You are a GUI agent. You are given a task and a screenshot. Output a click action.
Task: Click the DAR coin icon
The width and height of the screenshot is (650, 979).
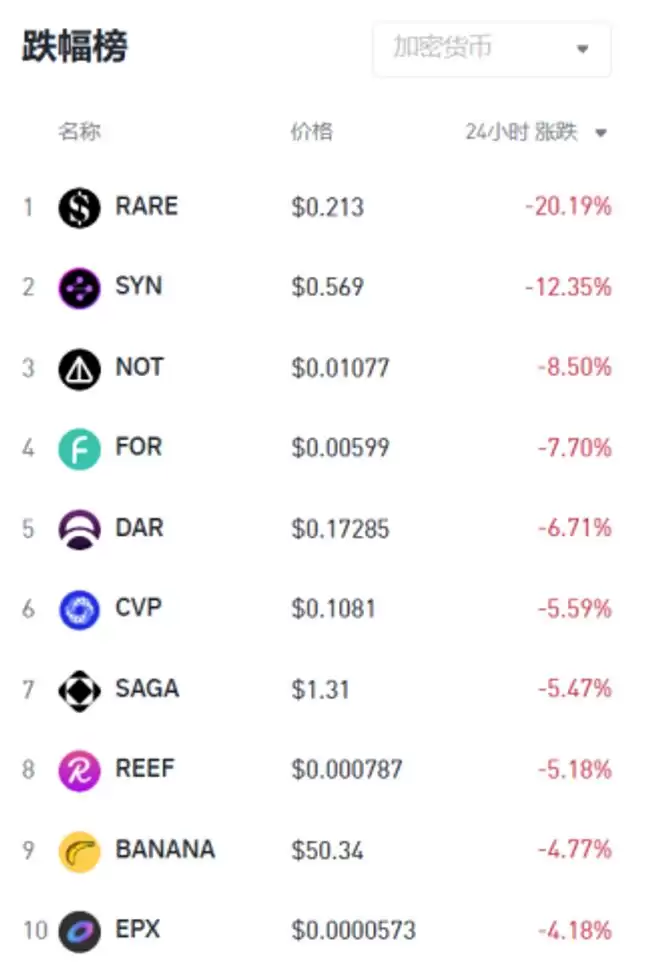tap(79, 529)
